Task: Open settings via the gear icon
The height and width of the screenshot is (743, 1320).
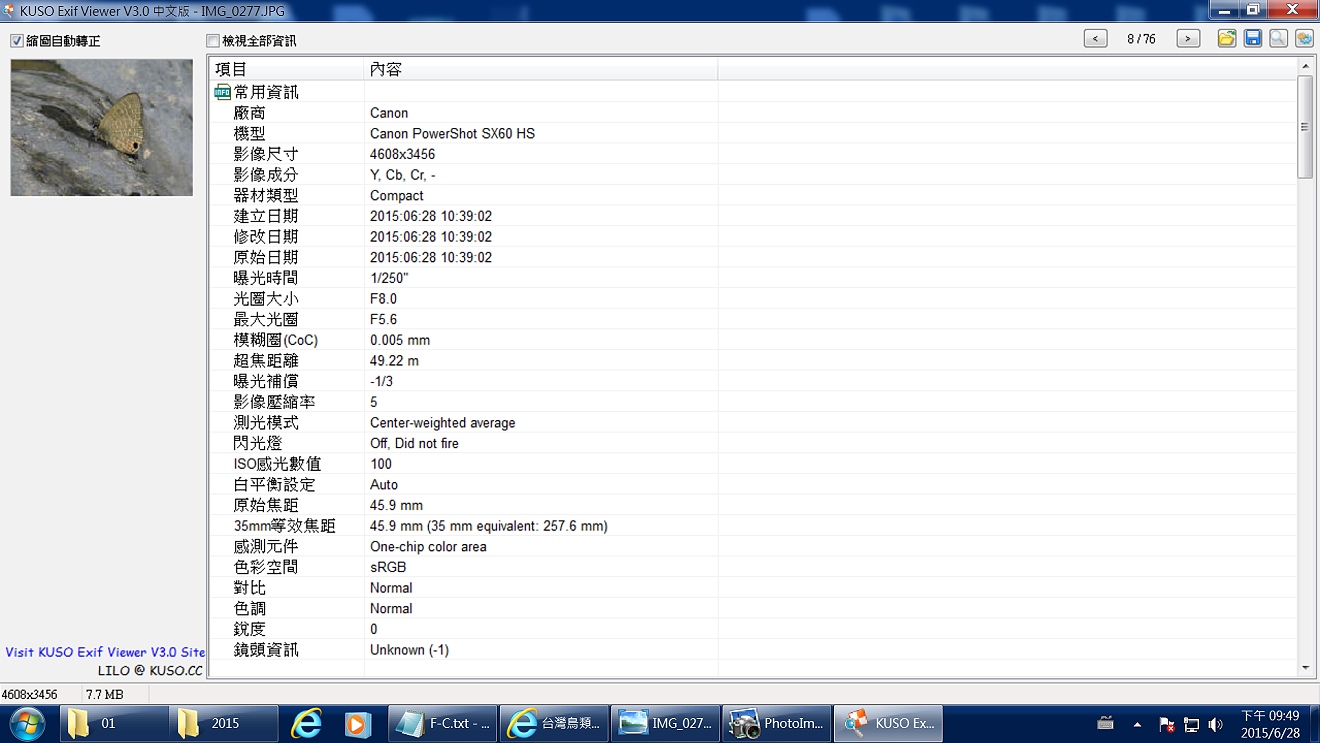Action: point(1304,39)
